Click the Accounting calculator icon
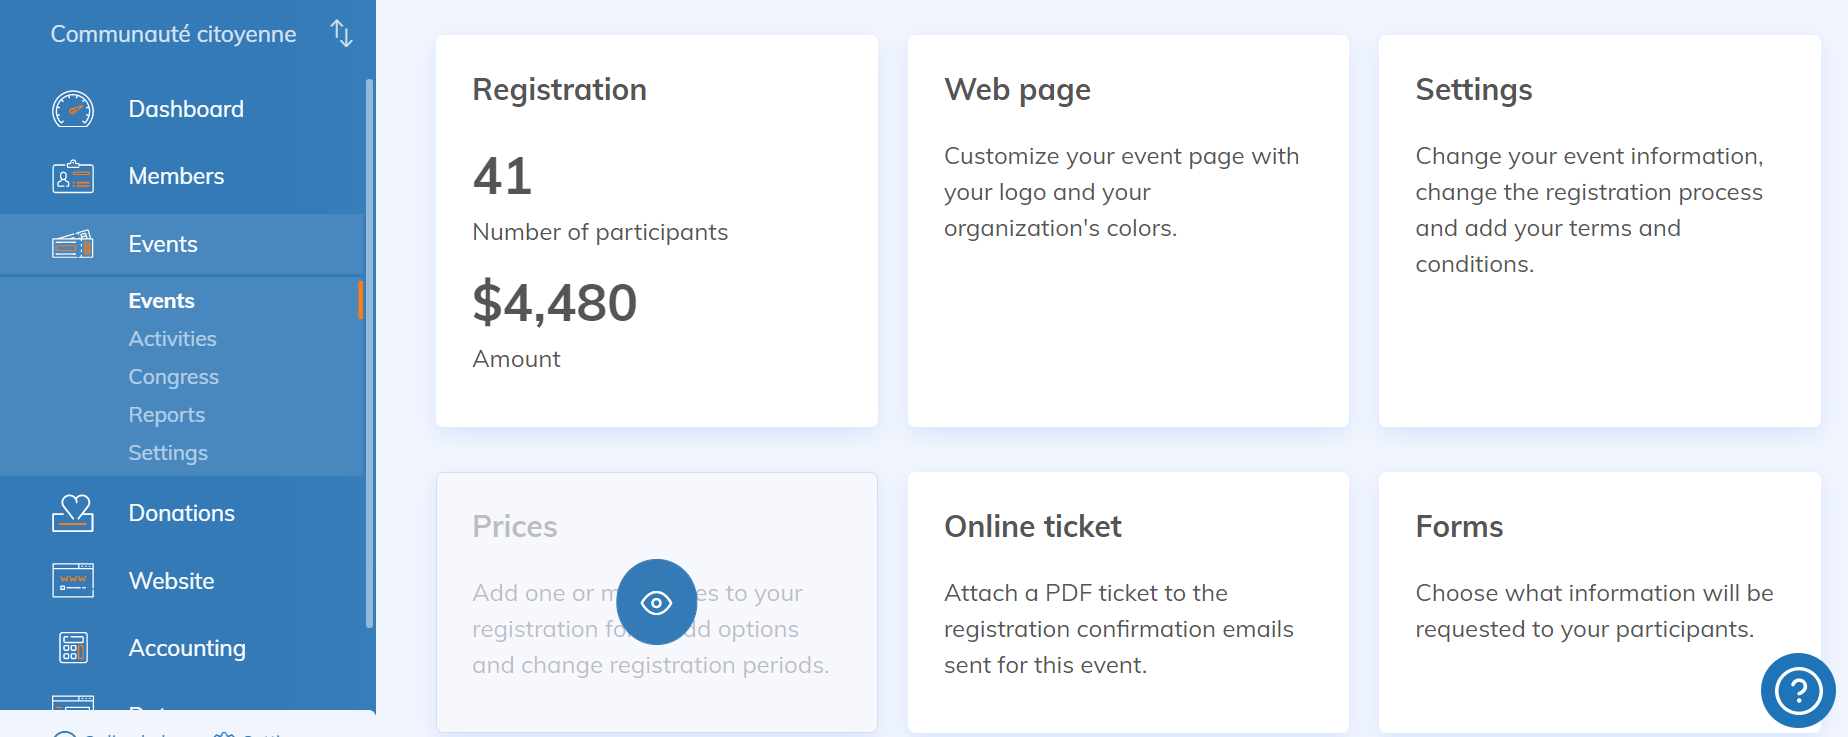Image resolution: width=1848 pixels, height=737 pixels. (73, 648)
